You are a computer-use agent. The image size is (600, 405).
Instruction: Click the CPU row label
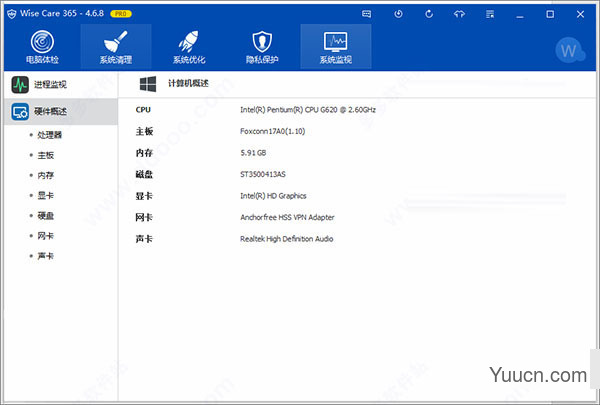[143, 110]
